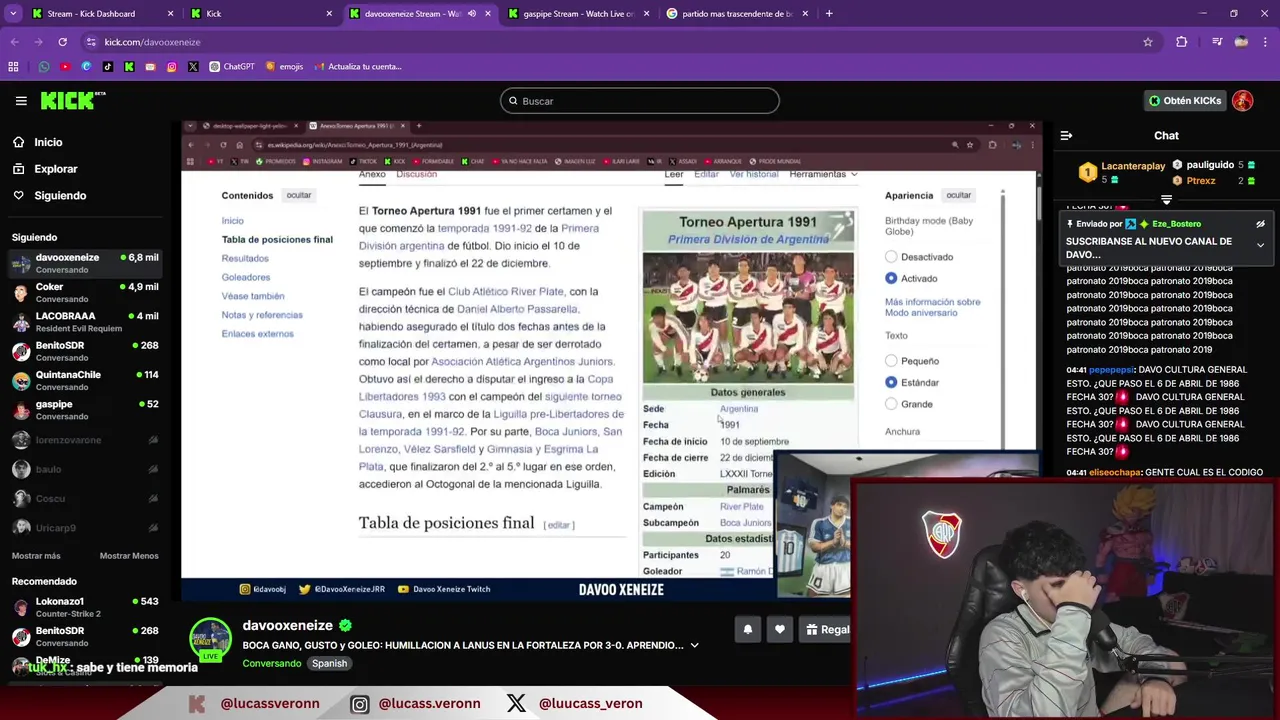Open offline channel Coscu in sidebar

[85, 499]
